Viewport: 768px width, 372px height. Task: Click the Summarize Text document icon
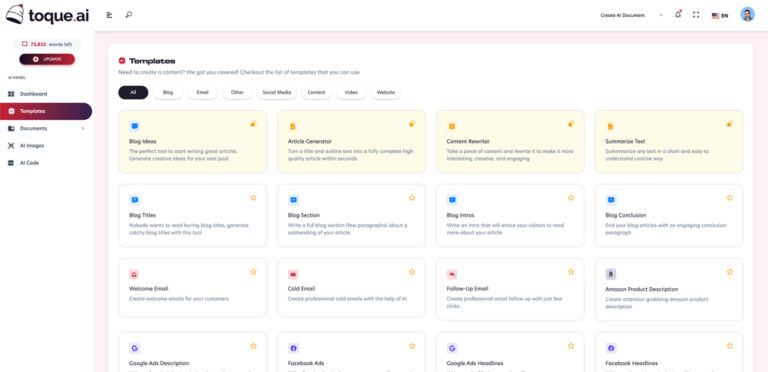(610, 126)
